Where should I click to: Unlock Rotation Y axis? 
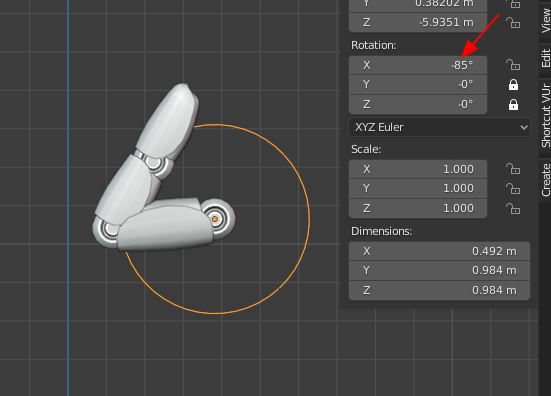[513, 85]
